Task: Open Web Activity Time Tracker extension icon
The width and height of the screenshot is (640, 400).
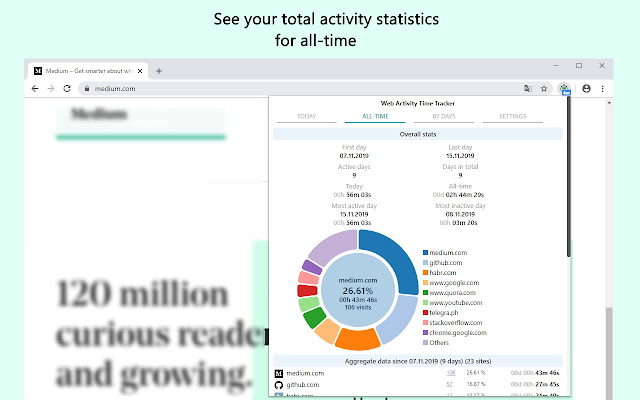Action: click(564, 89)
